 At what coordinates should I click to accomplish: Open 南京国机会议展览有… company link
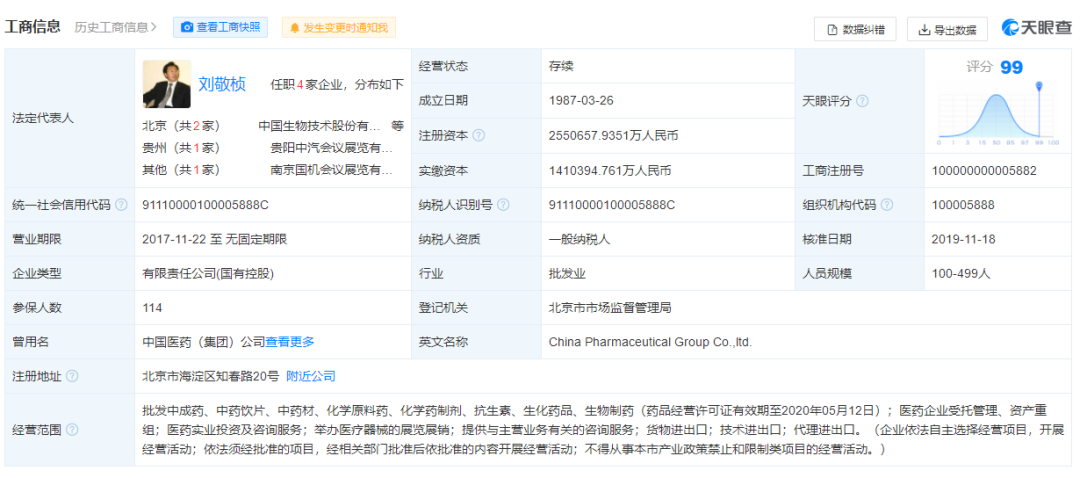(x=331, y=169)
